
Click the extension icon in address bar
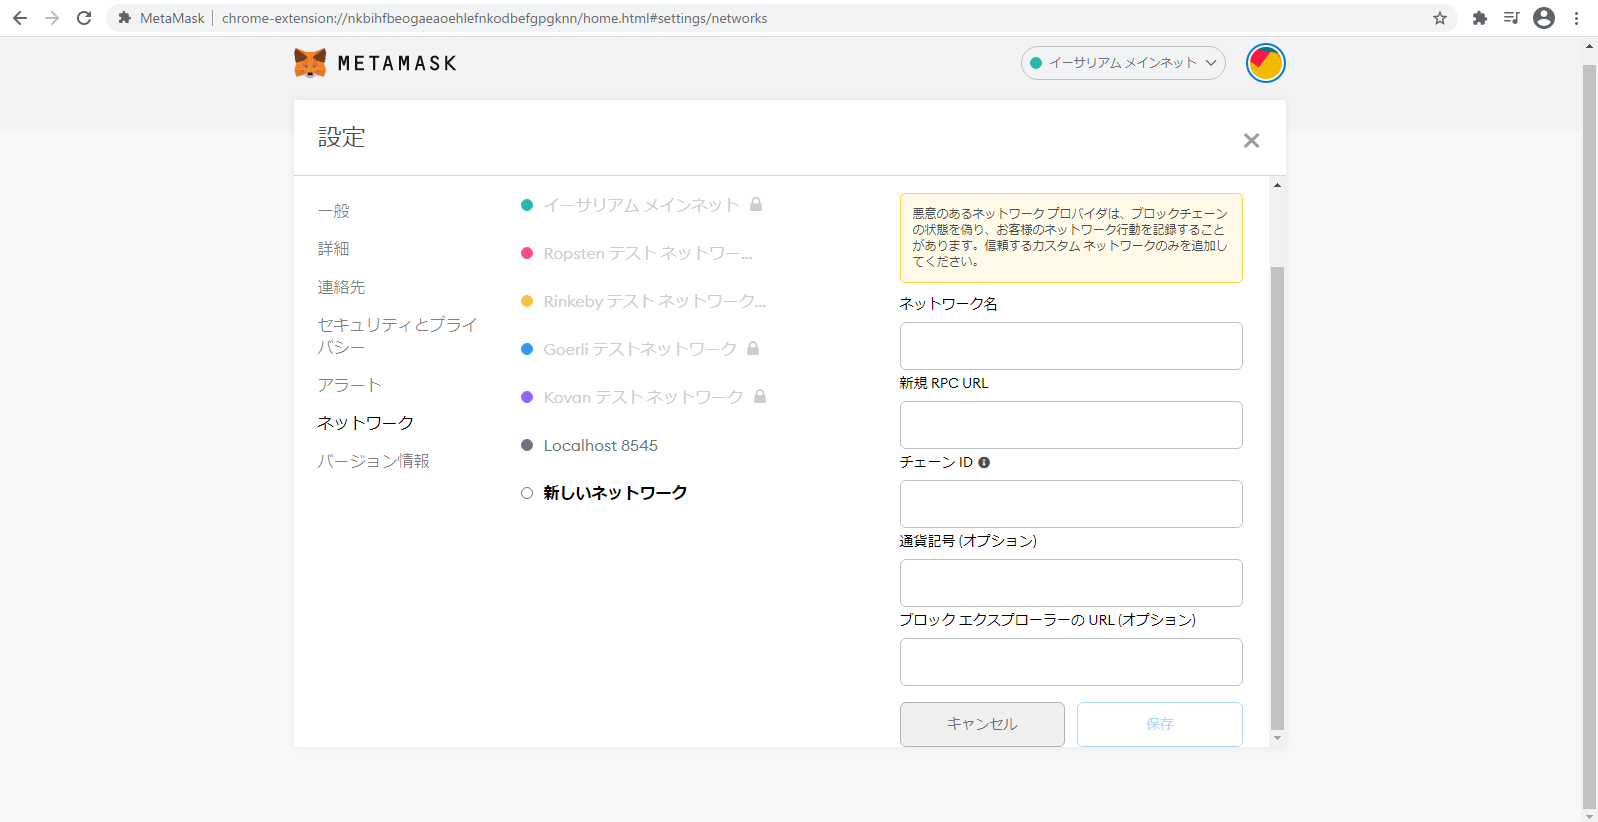[x=125, y=18]
